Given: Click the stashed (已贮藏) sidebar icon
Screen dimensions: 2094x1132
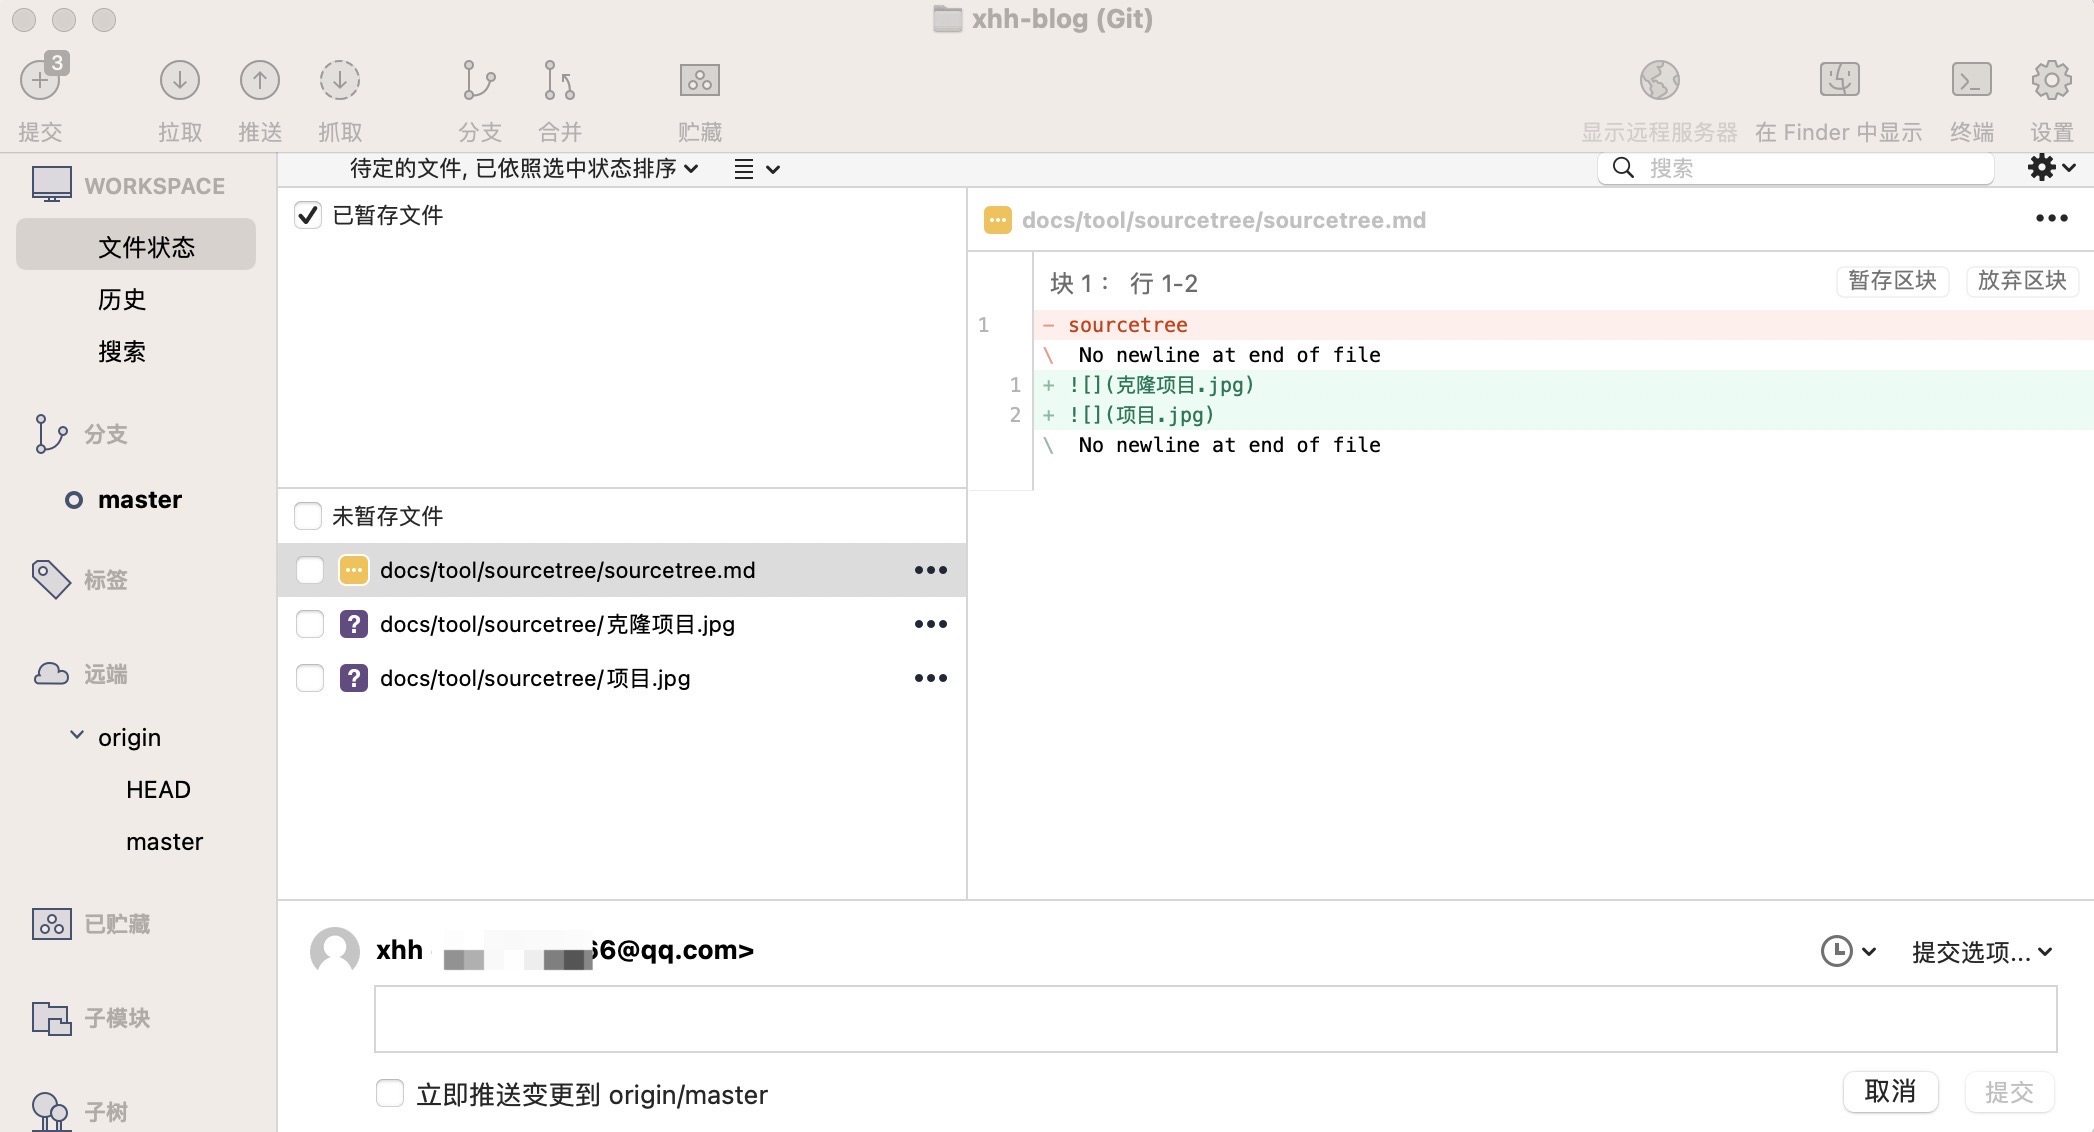Looking at the screenshot, I should click(x=52, y=924).
